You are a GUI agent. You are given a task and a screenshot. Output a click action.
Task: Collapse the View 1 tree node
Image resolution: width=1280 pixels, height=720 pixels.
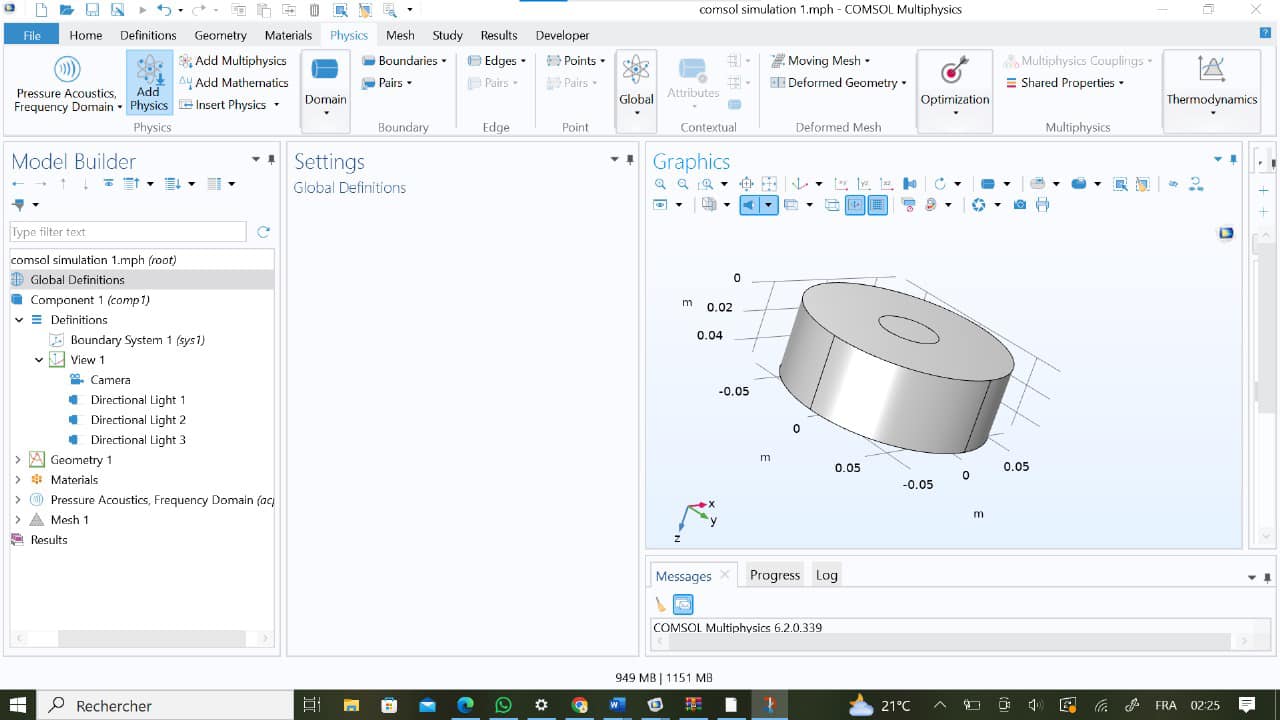(x=39, y=360)
